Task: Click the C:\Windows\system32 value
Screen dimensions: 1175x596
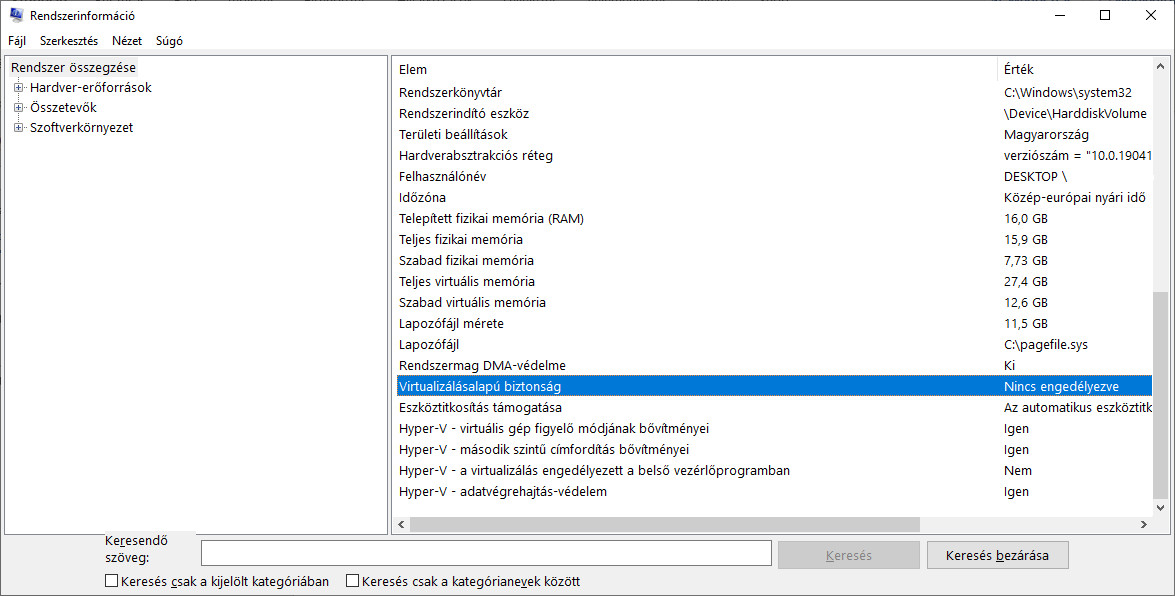Action: (1068, 93)
